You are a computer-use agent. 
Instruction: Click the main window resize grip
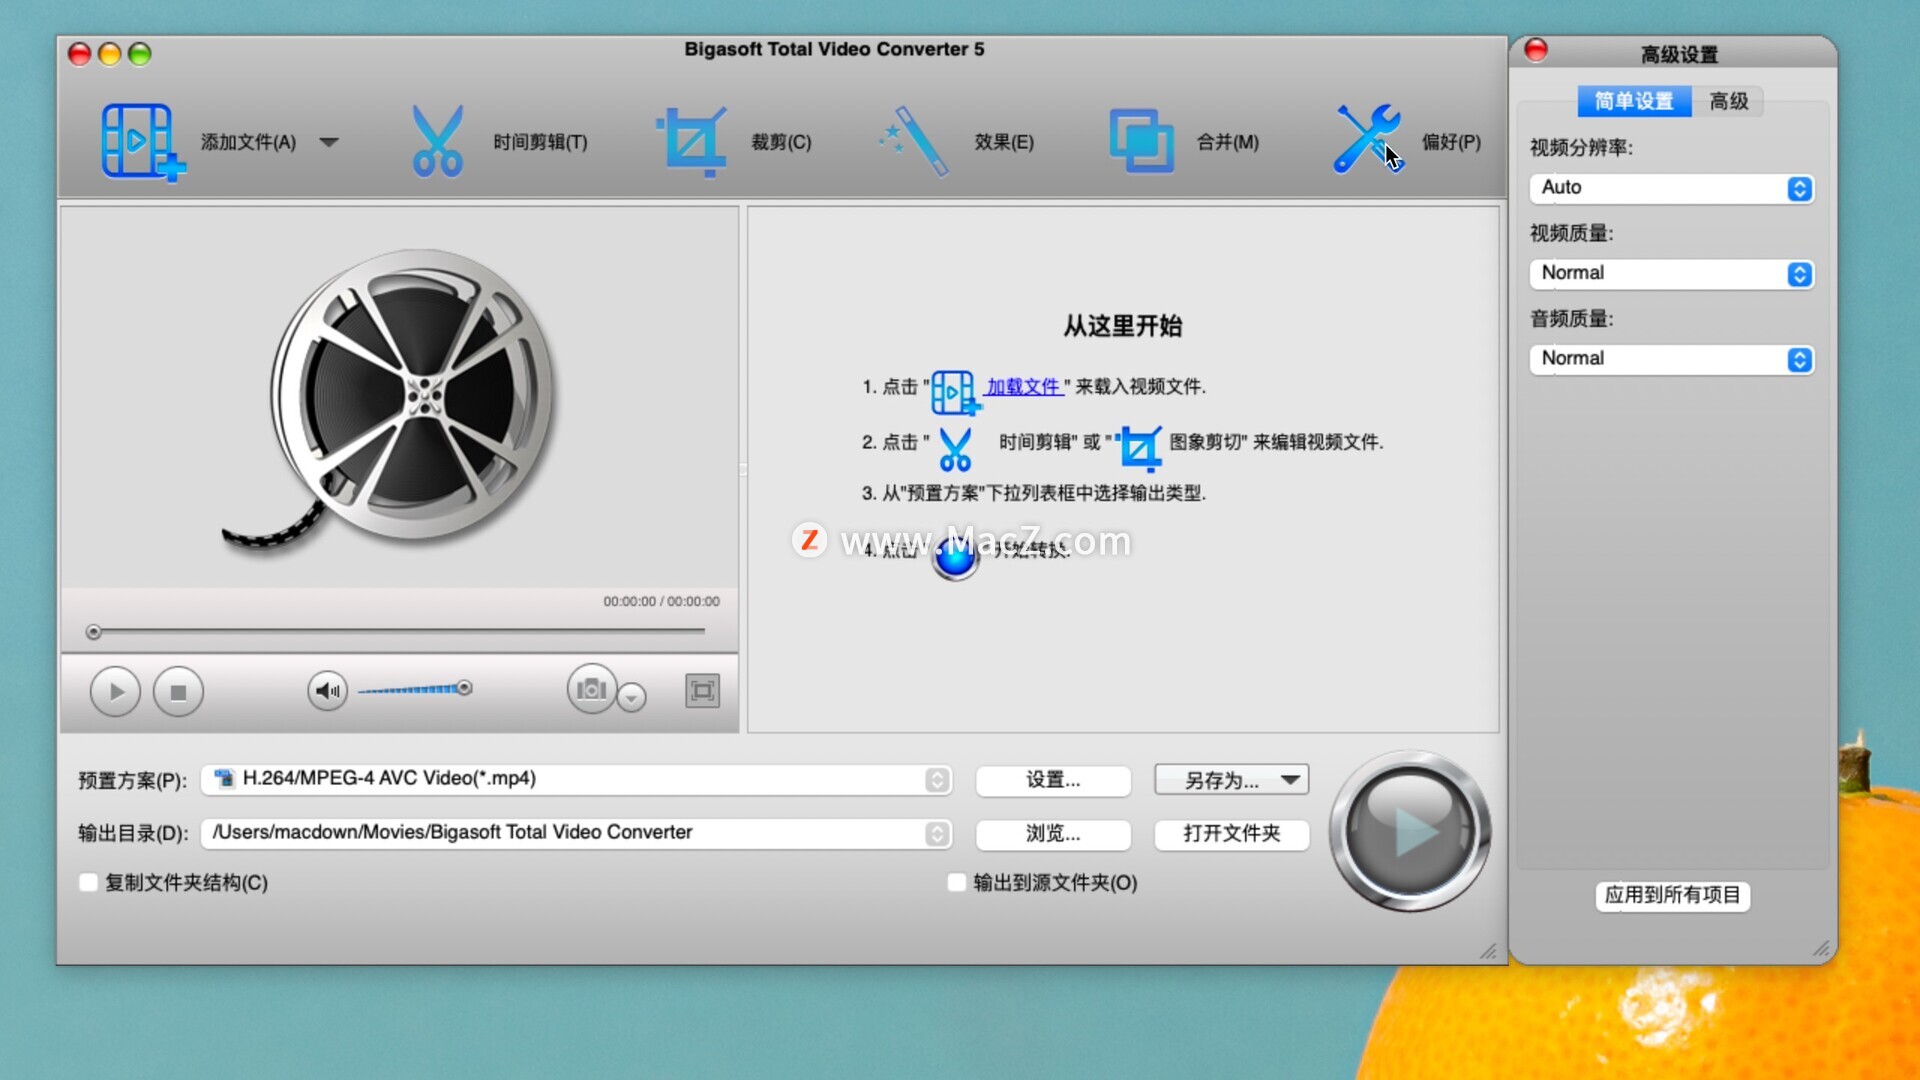(x=1489, y=951)
